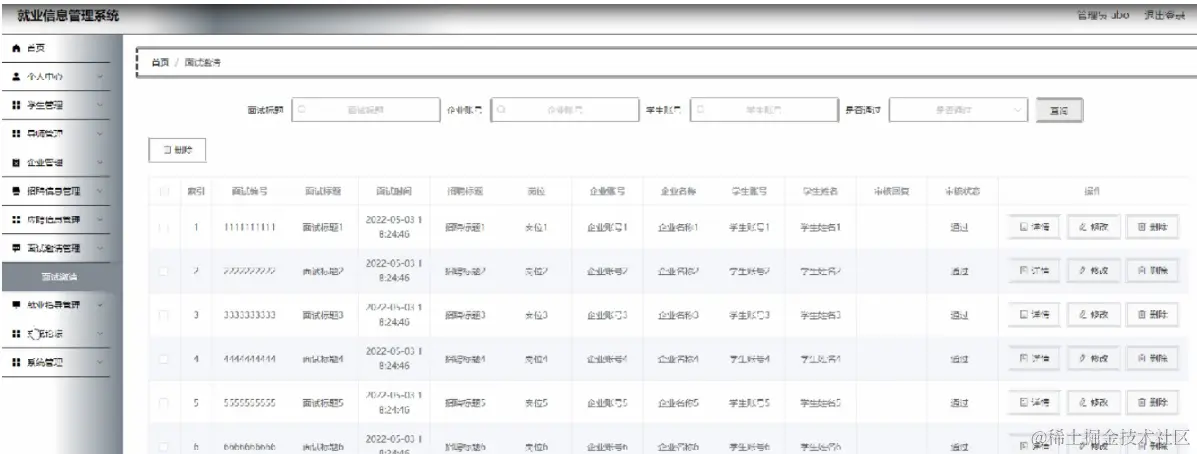Viewport: 1197px width, 454px height.
Task: Check the checkbox for row 5555555555
Action: pos(164,401)
